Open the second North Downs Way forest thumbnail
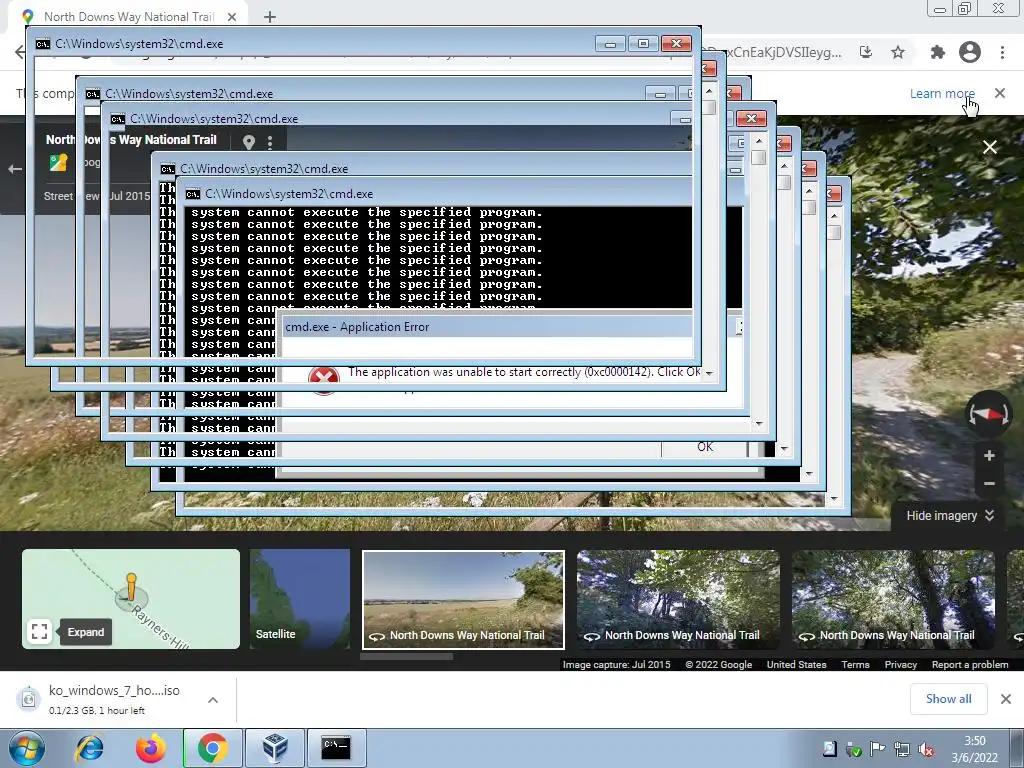The width and height of the screenshot is (1024, 768). coord(679,599)
